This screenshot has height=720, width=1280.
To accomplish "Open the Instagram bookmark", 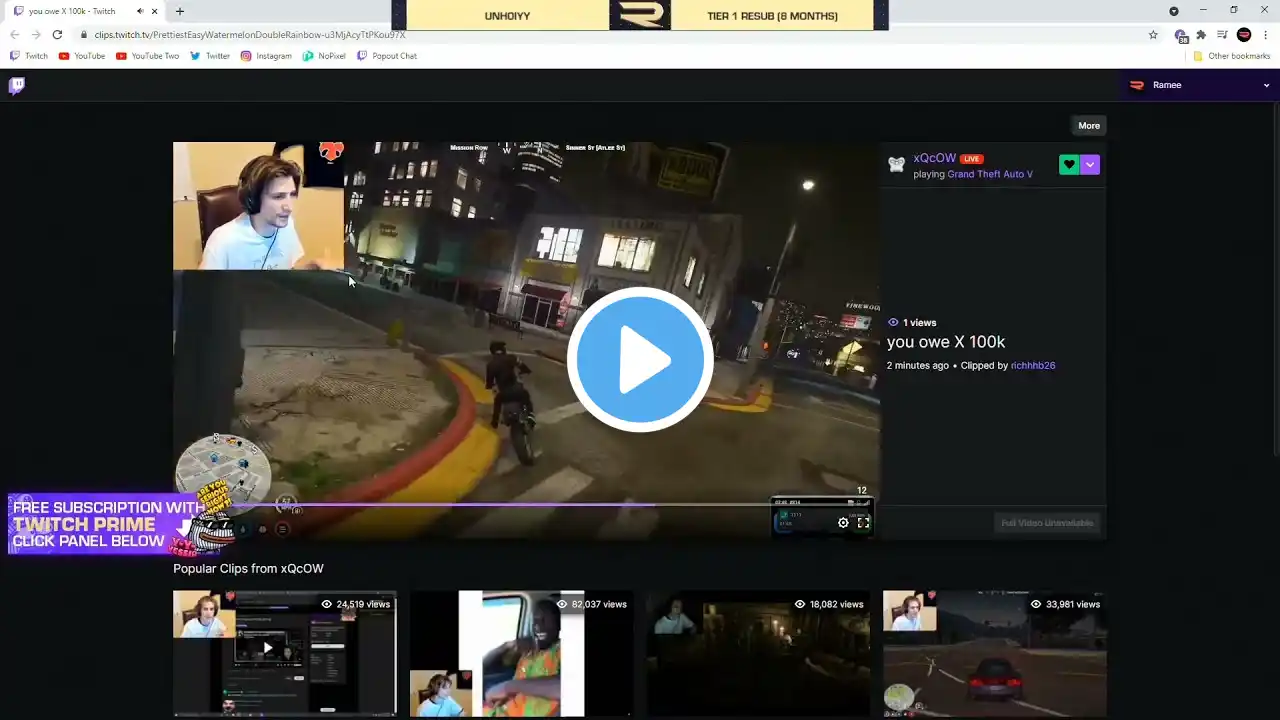I will coord(266,56).
